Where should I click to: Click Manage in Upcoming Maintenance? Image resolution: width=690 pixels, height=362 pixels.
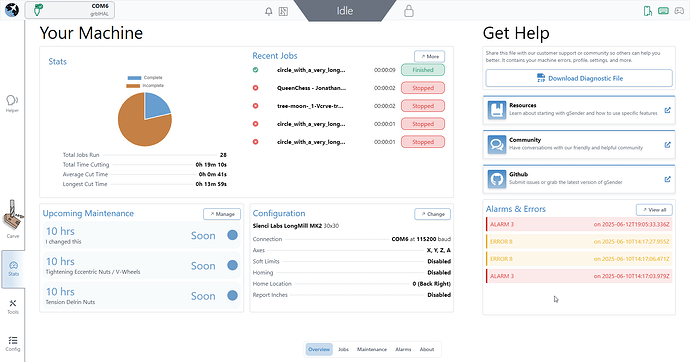(x=222, y=214)
